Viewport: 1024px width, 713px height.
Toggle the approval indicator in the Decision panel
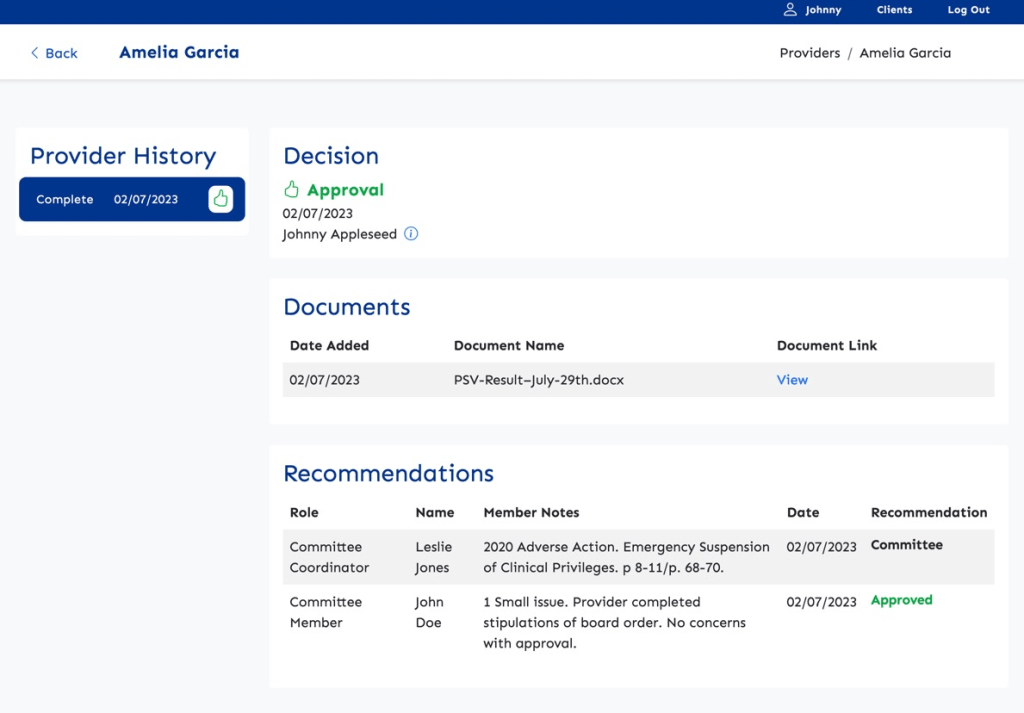(x=291, y=188)
